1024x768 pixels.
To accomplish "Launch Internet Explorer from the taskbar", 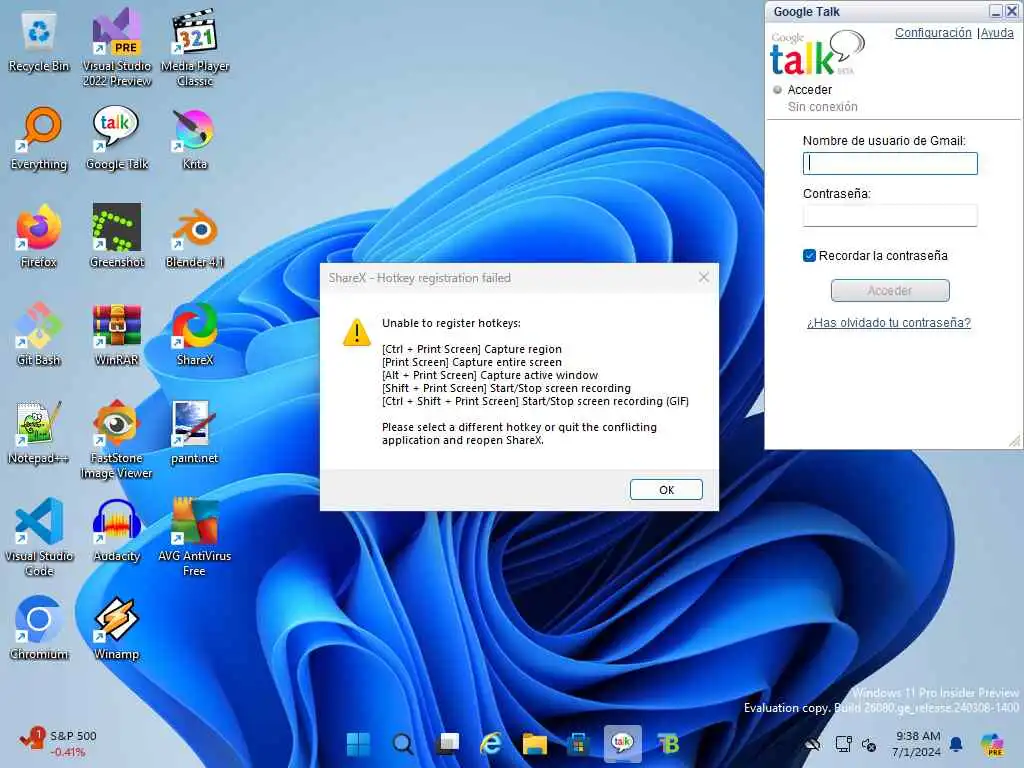I will pos(490,744).
